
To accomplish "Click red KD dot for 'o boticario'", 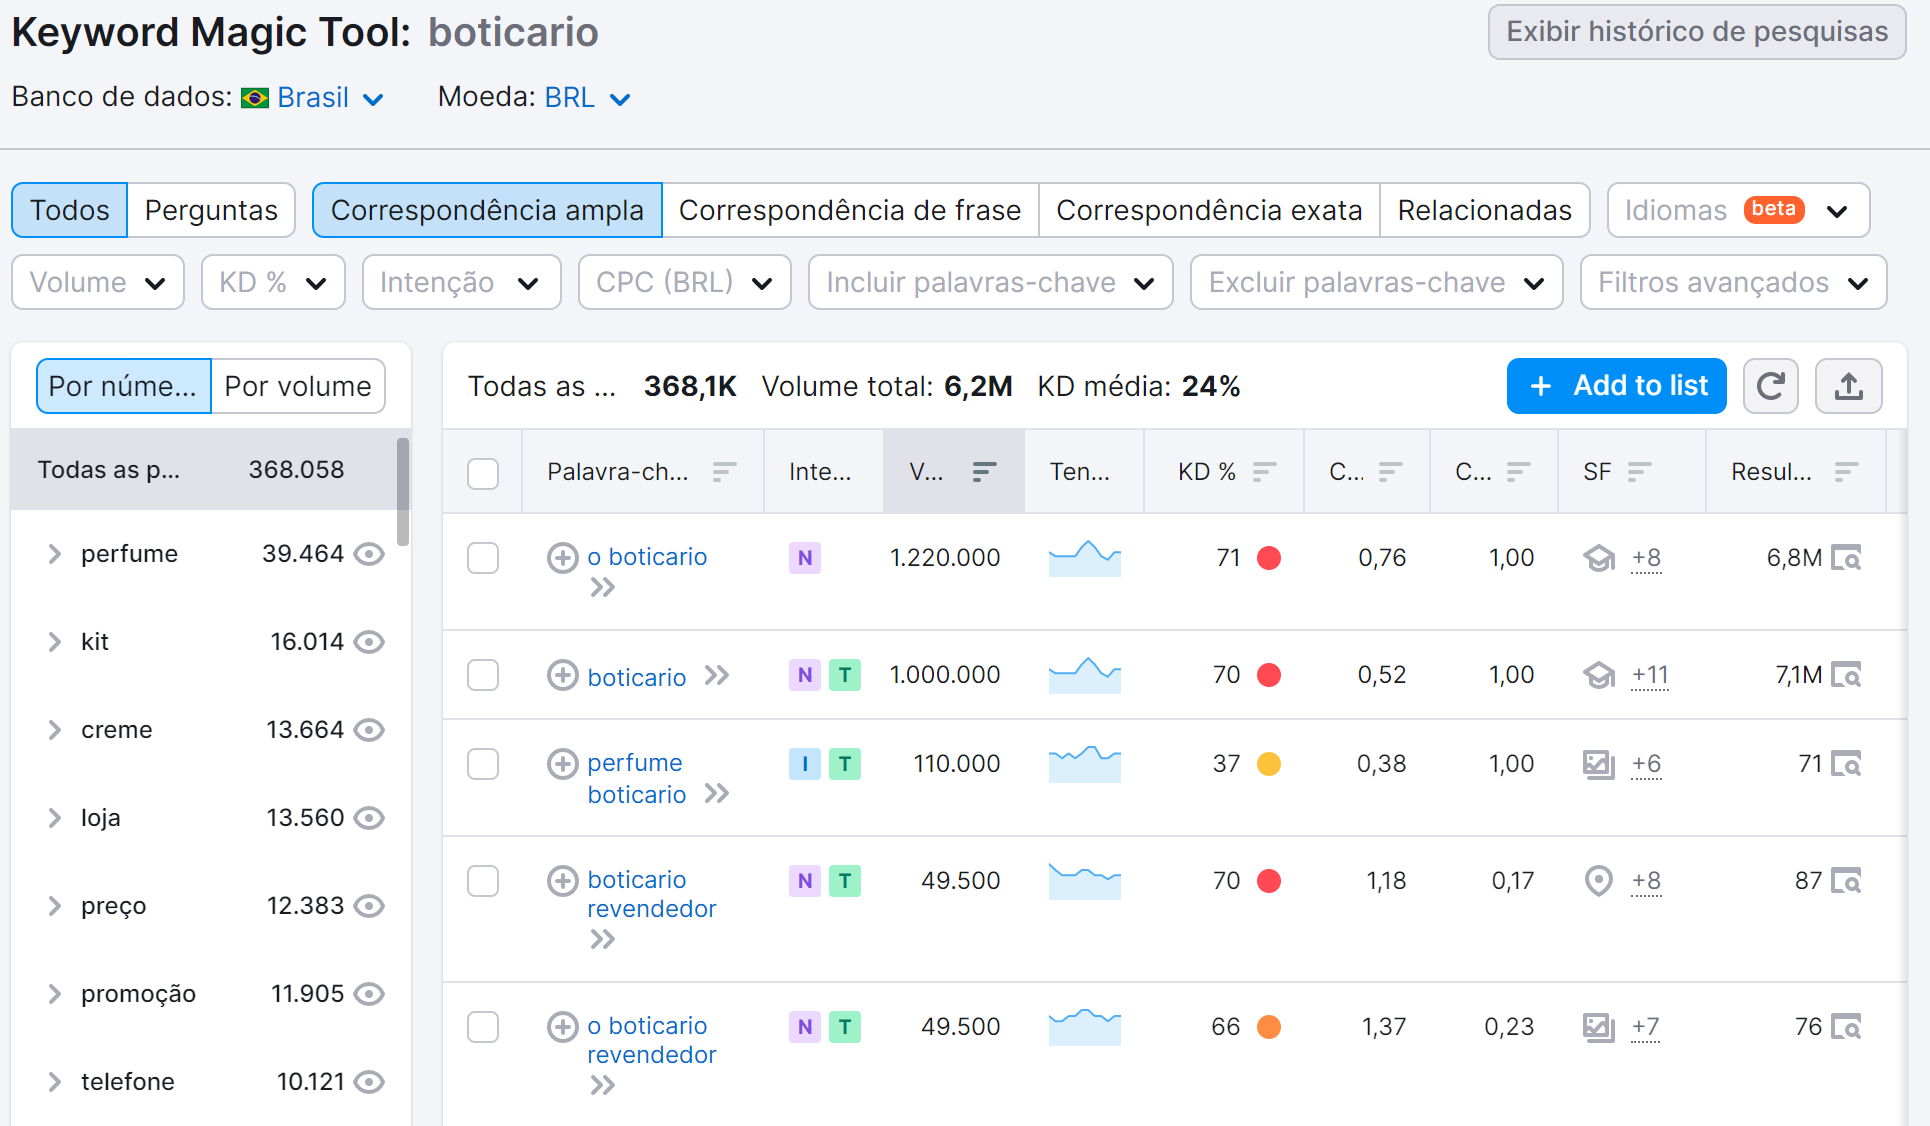I will pyautogui.click(x=1269, y=558).
